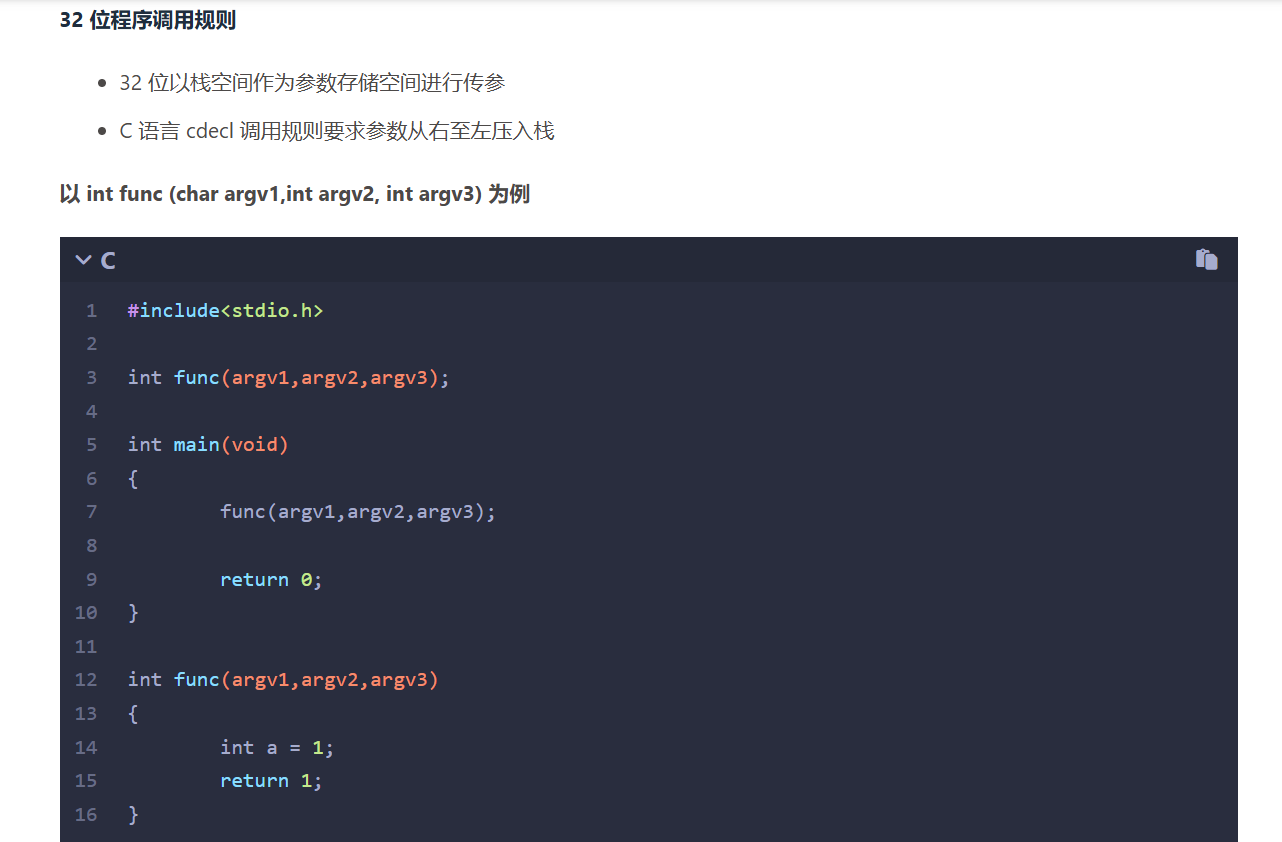
Task: Select "return 0;" on line 9
Action: 272,579
